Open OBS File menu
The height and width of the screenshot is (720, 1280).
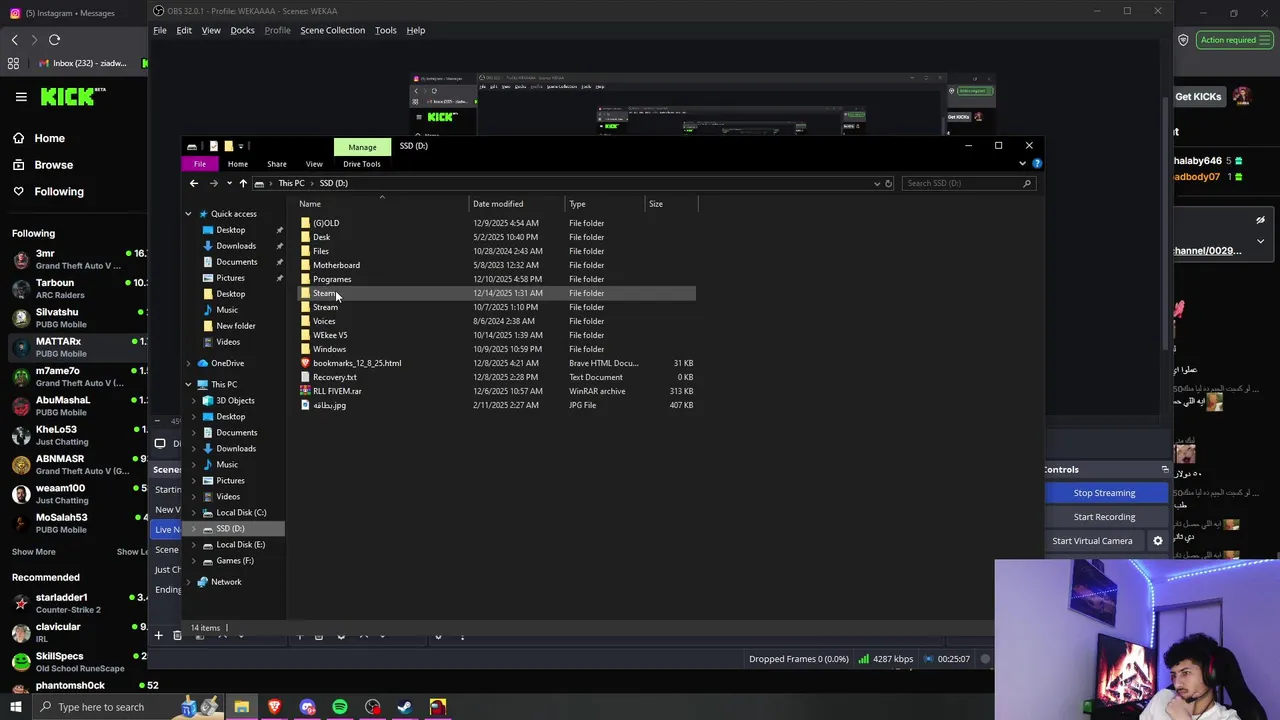tap(160, 30)
